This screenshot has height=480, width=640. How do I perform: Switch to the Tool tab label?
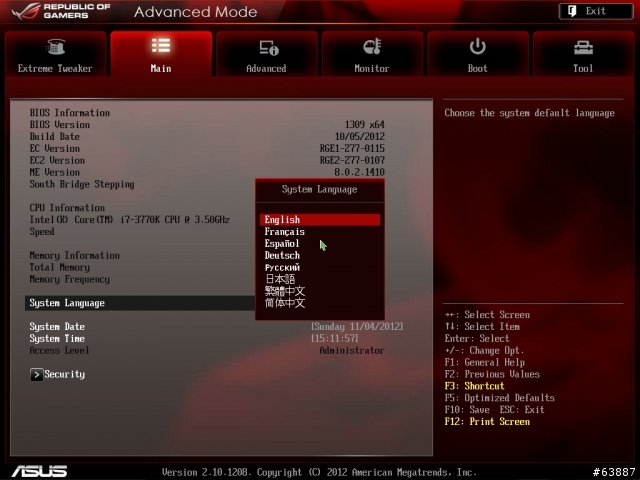(583, 69)
